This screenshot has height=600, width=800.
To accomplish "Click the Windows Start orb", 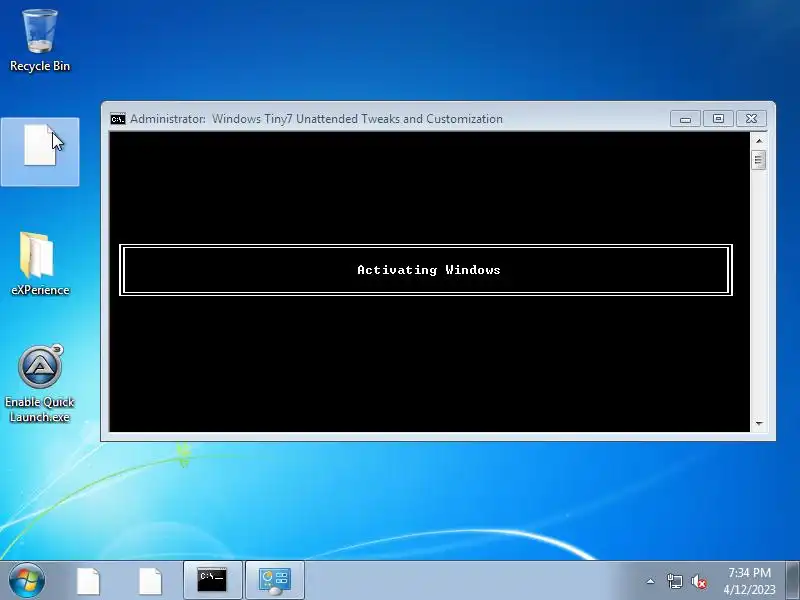I will pos(27,580).
